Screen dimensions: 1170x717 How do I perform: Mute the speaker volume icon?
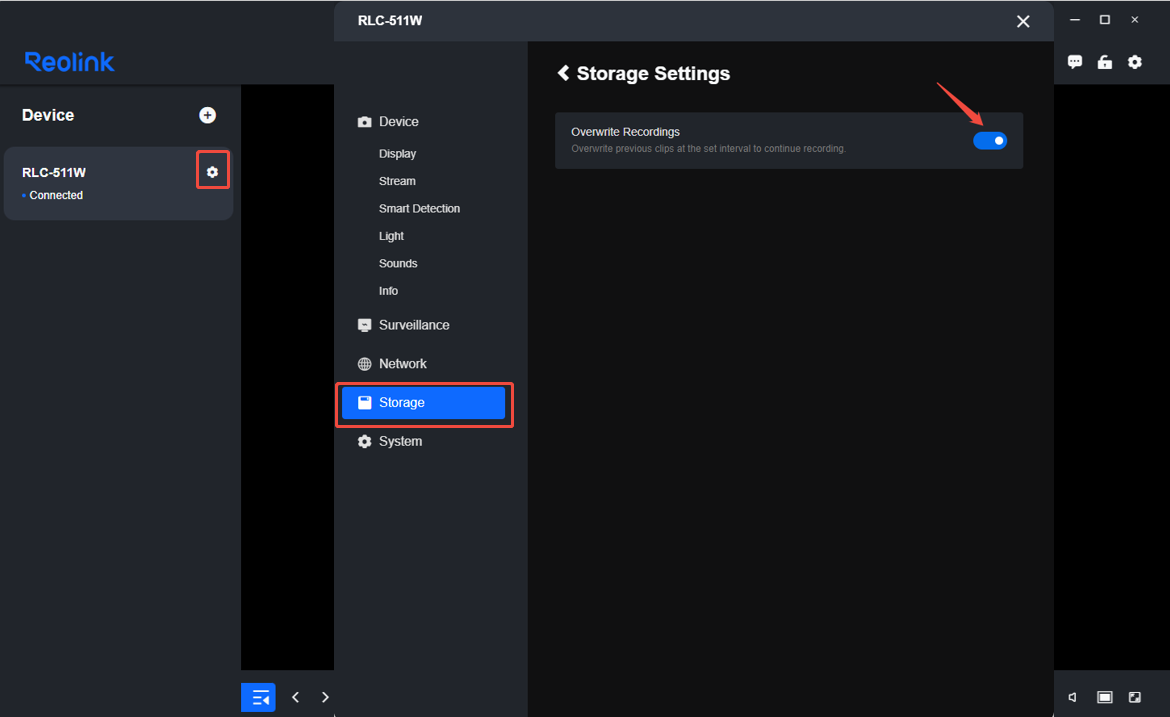[x=1073, y=697]
